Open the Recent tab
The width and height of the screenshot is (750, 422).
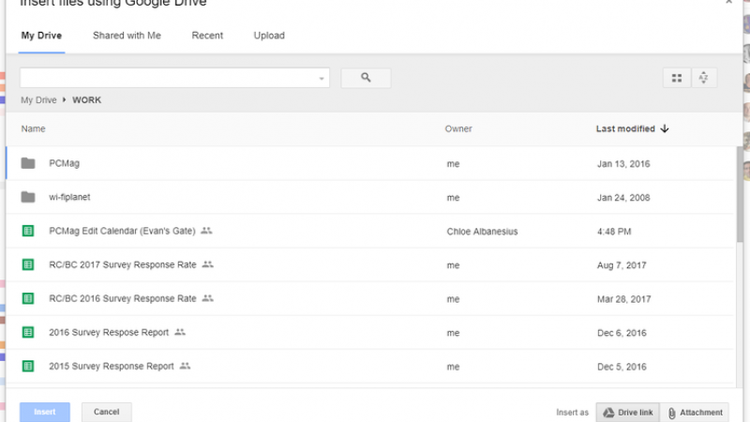207,35
